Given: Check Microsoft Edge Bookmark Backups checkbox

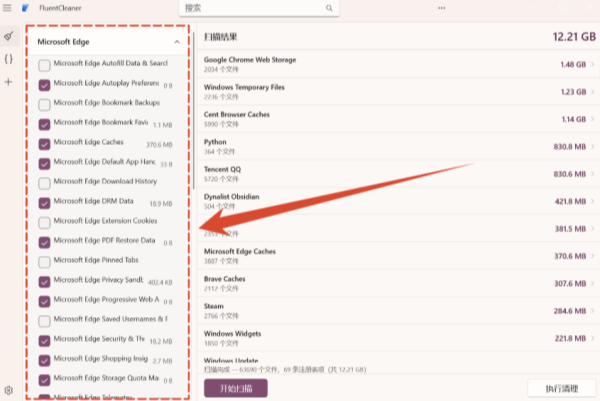Looking at the screenshot, I should pyautogui.click(x=44, y=104).
